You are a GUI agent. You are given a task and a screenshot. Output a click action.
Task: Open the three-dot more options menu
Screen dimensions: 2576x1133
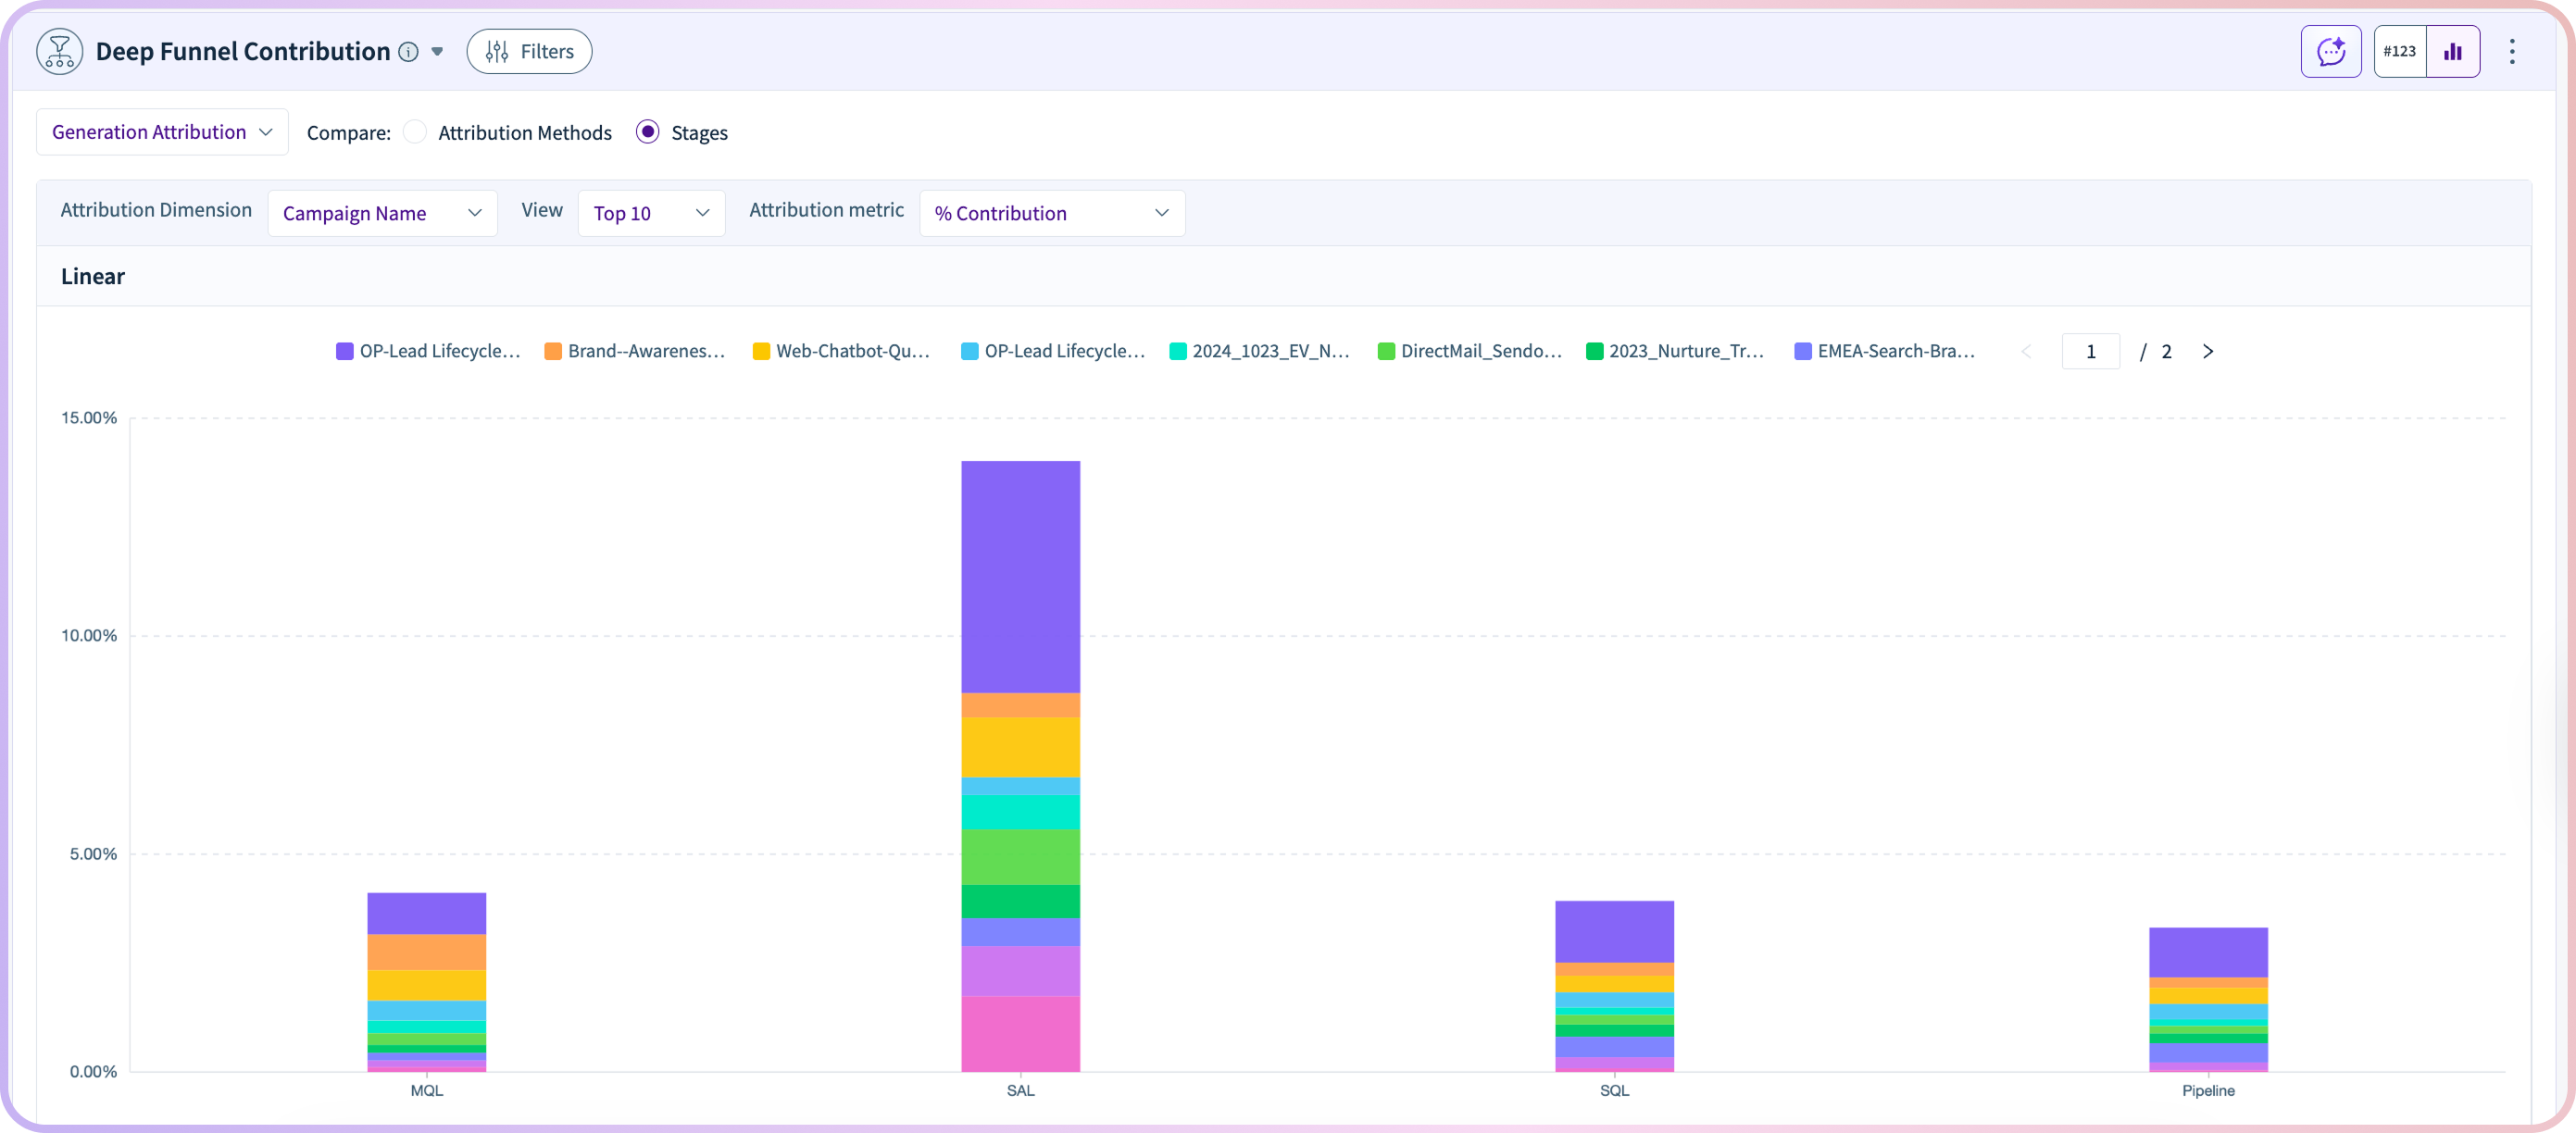[x=2512, y=52]
